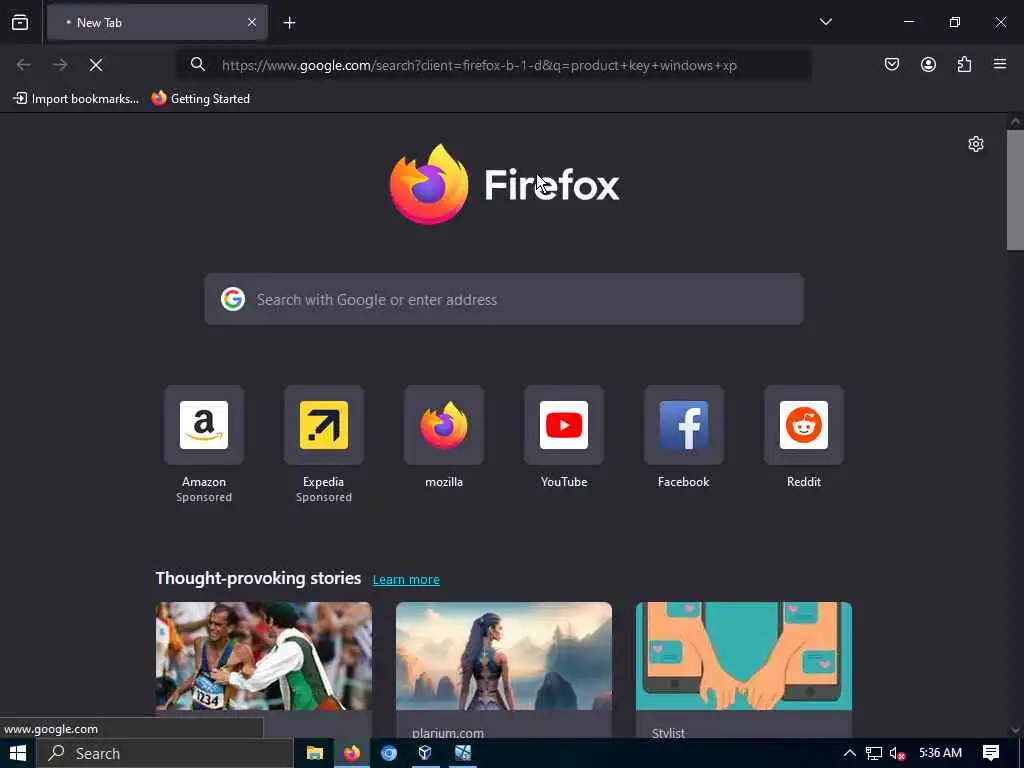
Task: Click the search magnifier in the address bar
Action: (x=197, y=64)
